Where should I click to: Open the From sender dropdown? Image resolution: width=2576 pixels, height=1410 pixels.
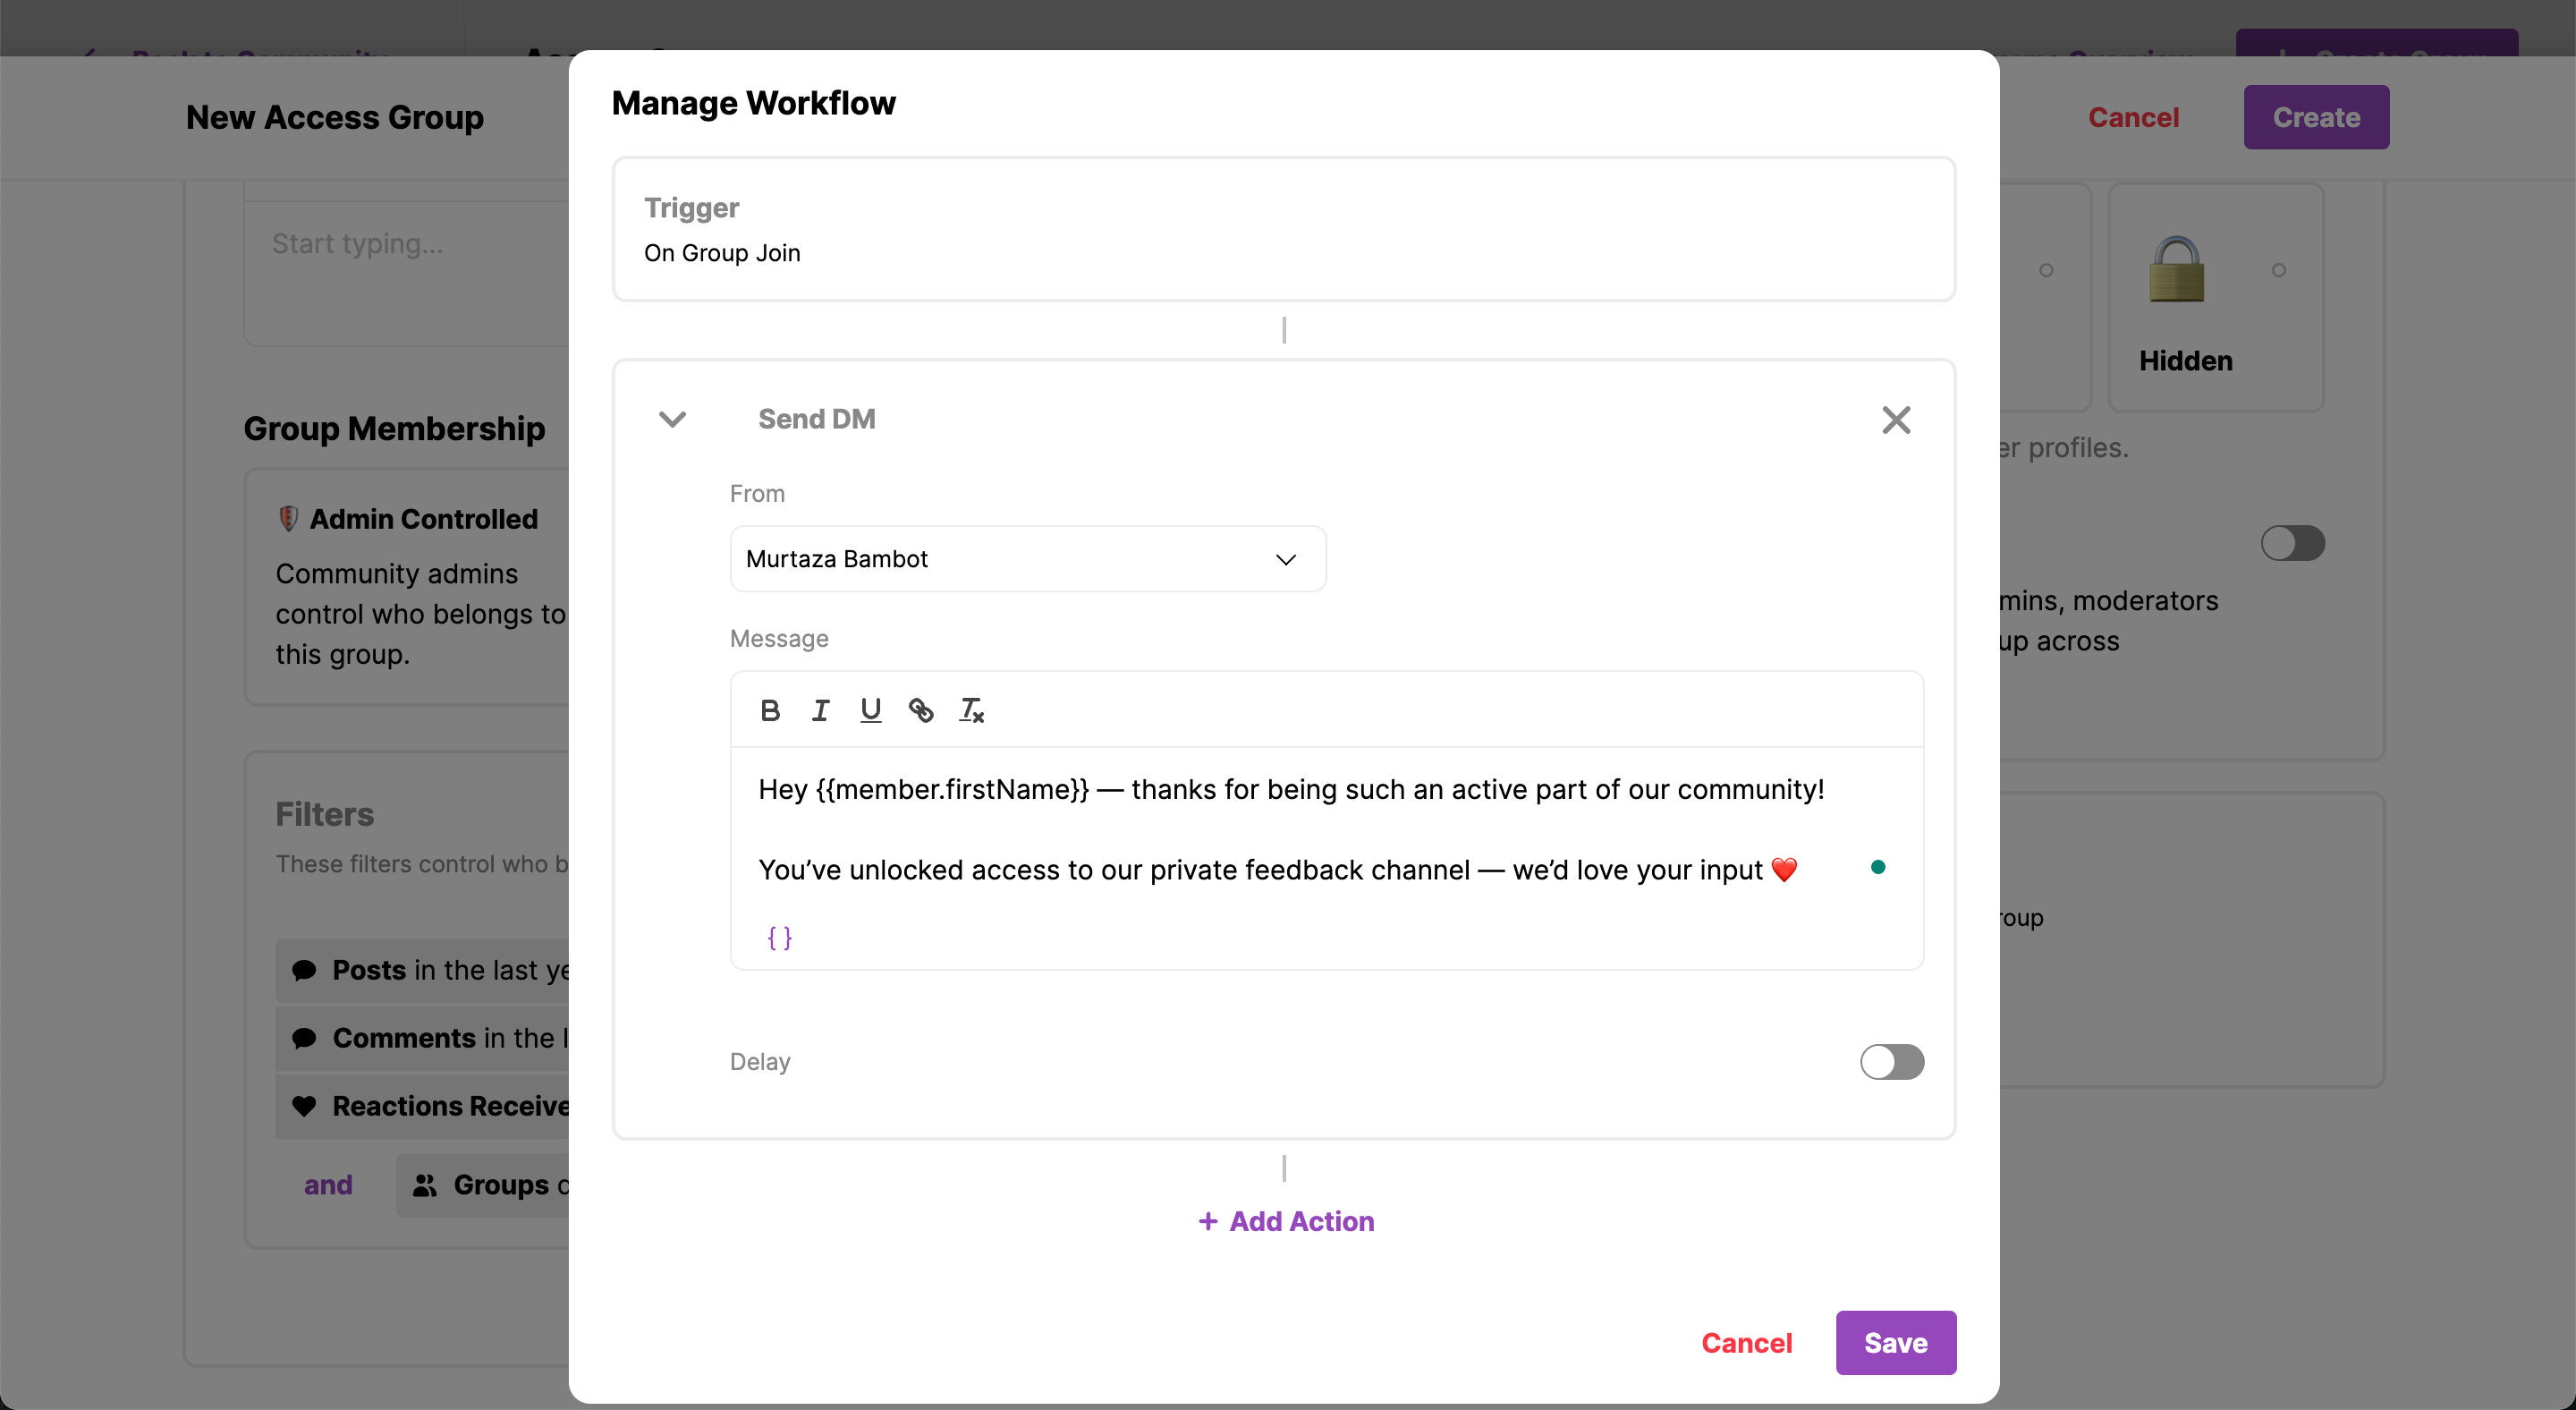click(x=1027, y=559)
